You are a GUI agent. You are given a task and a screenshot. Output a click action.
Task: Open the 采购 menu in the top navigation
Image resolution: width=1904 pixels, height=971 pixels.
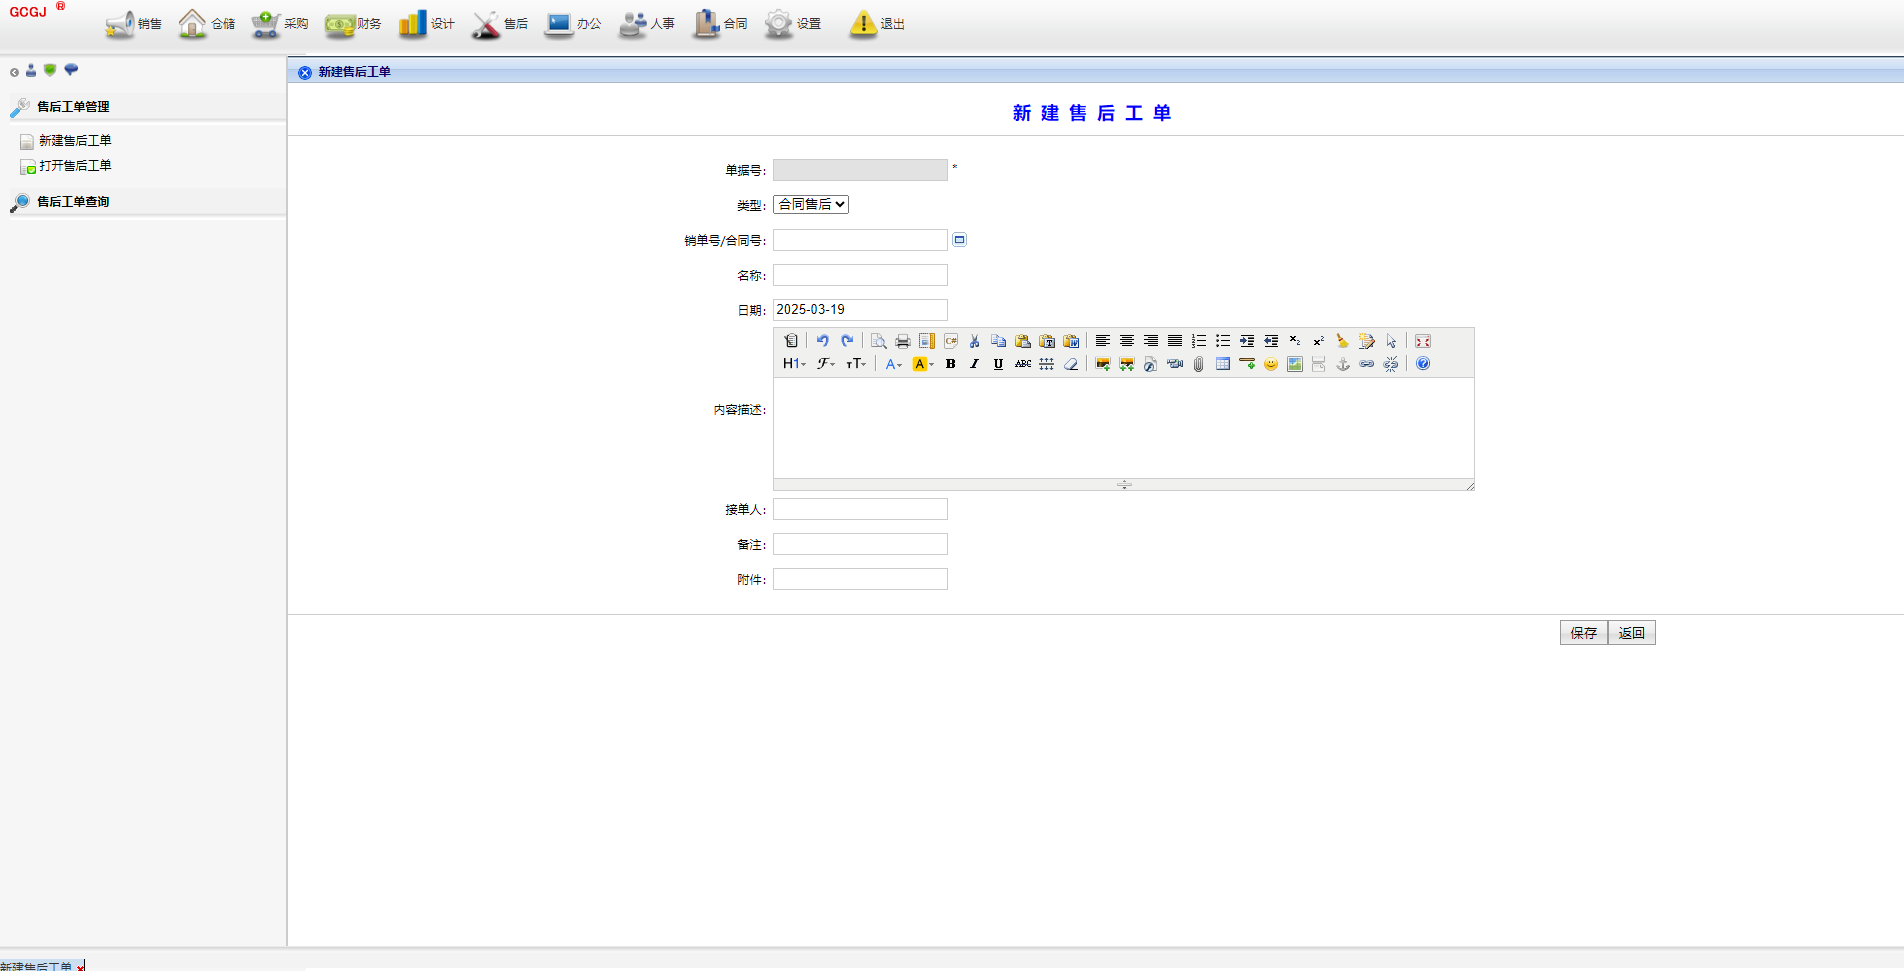pyautogui.click(x=281, y=24)
